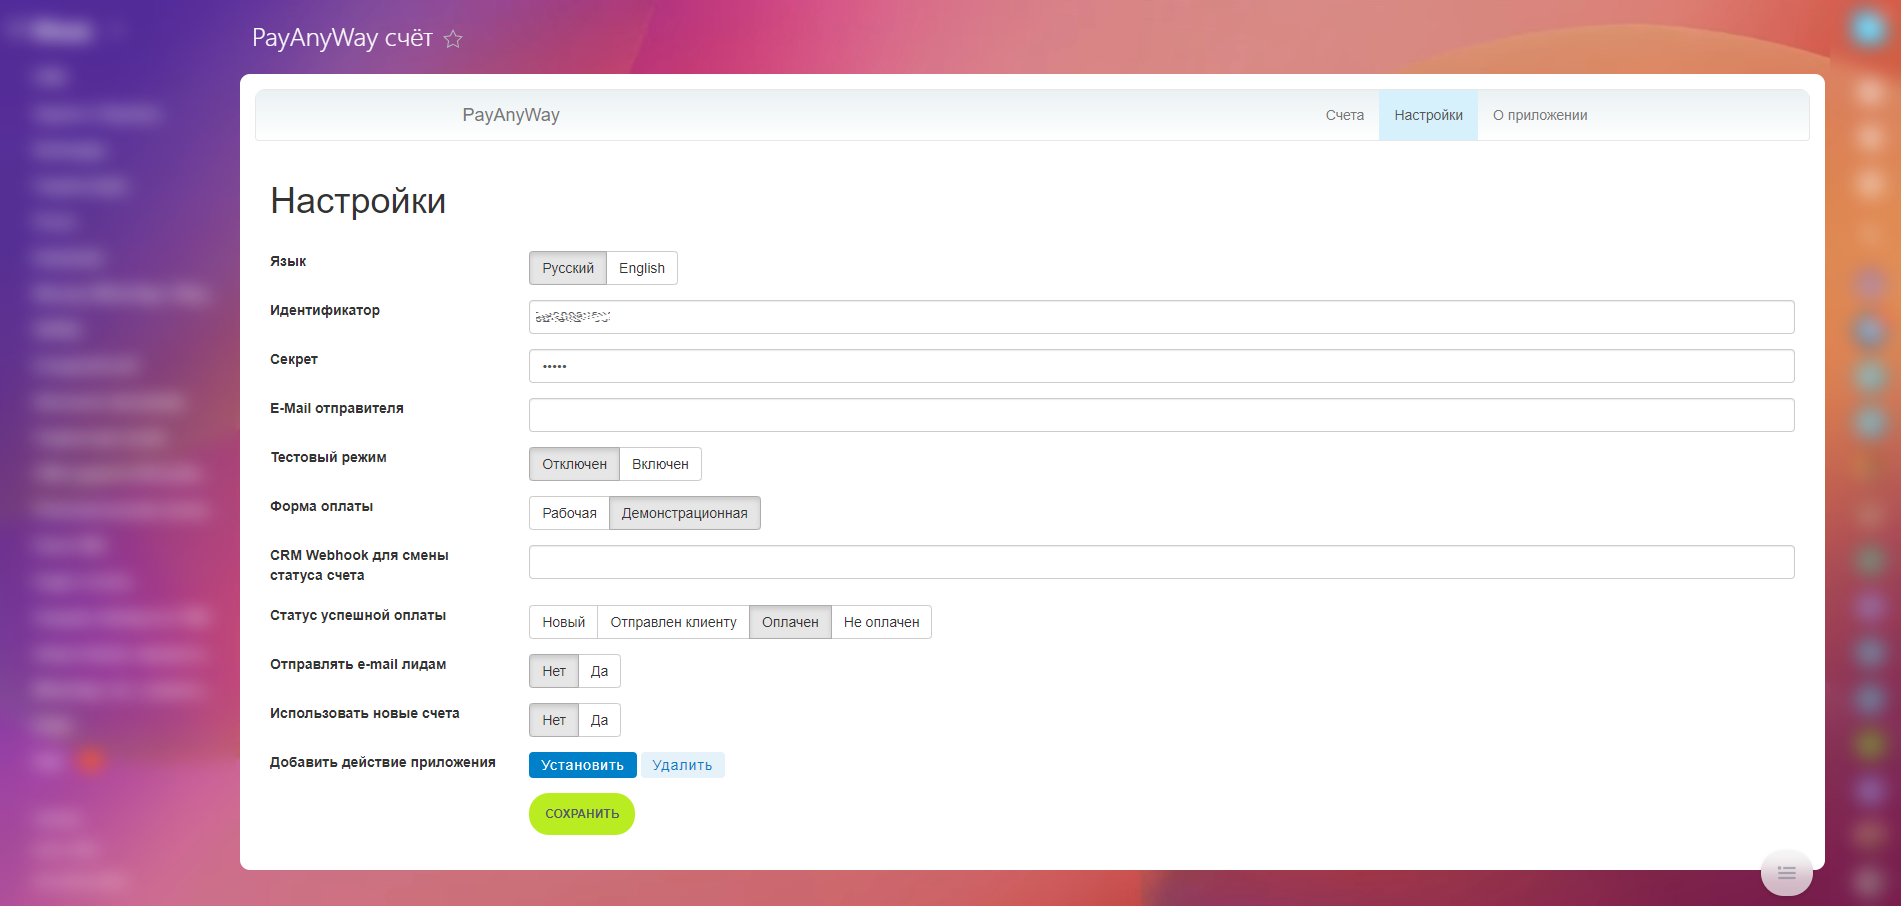Choose Рабочая payment form

click(x=569, y=513)
